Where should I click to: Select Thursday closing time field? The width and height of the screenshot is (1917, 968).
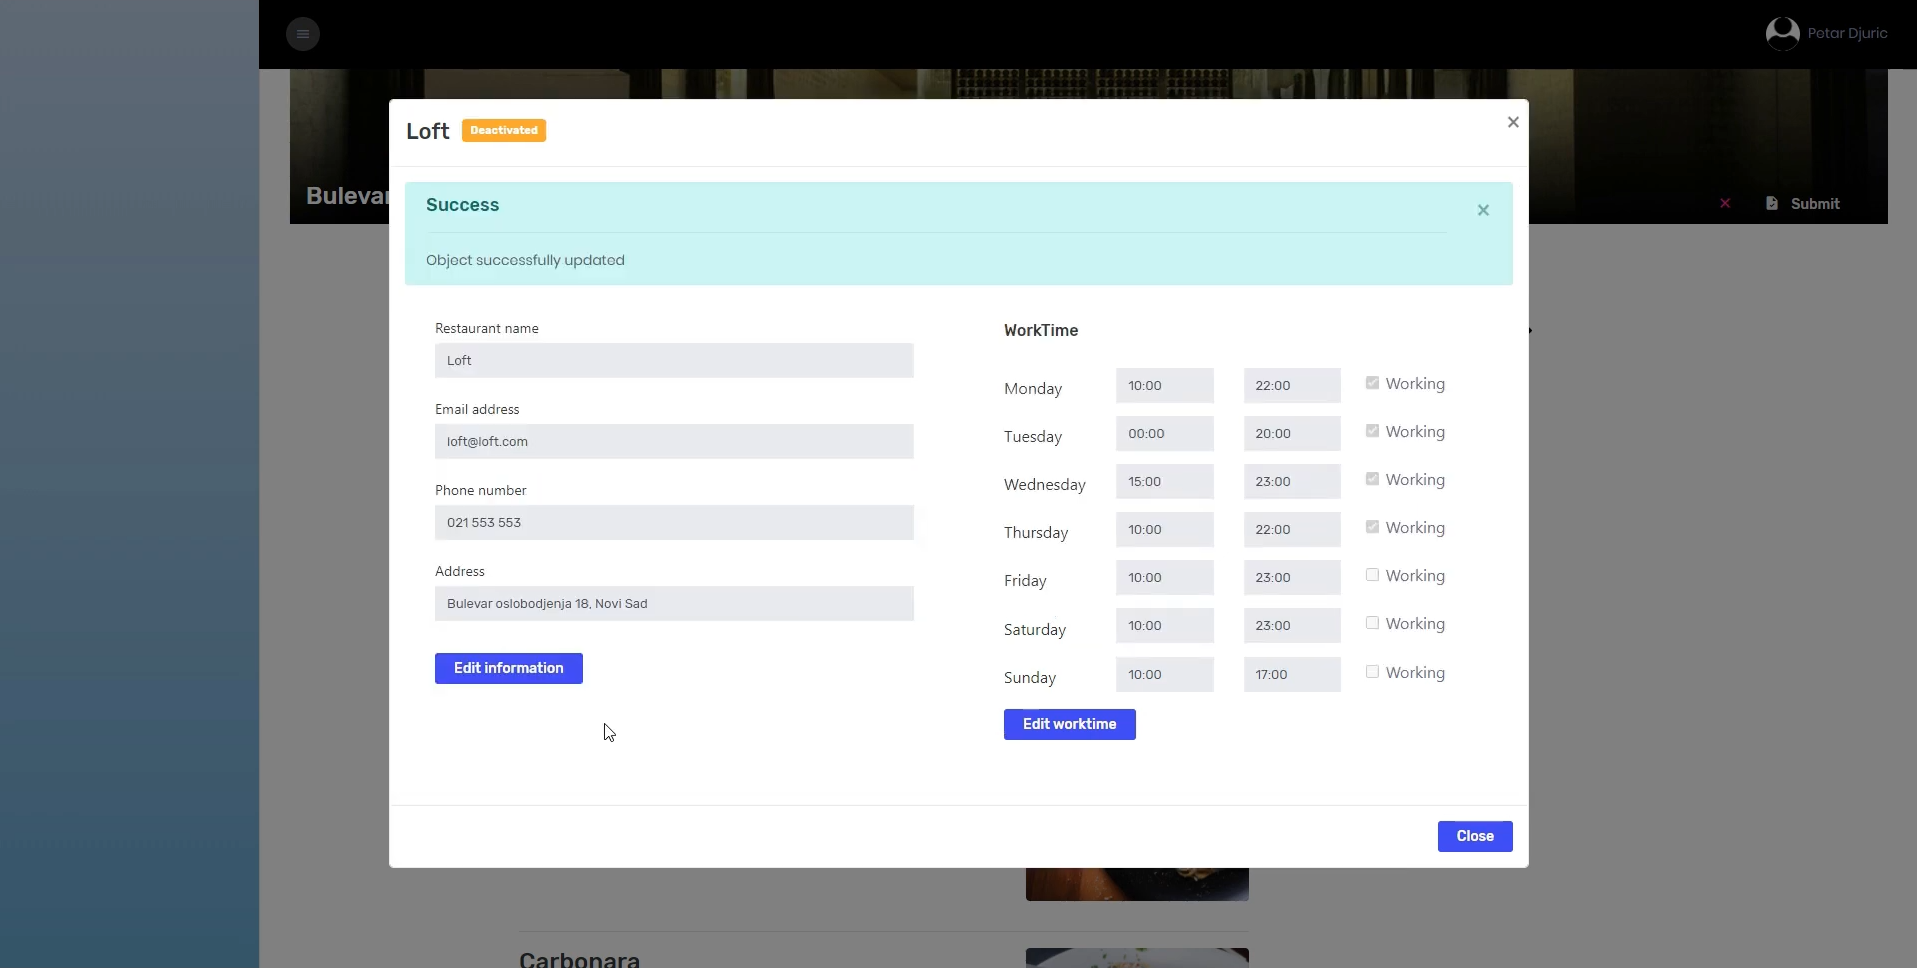(x=1292, y=529)
